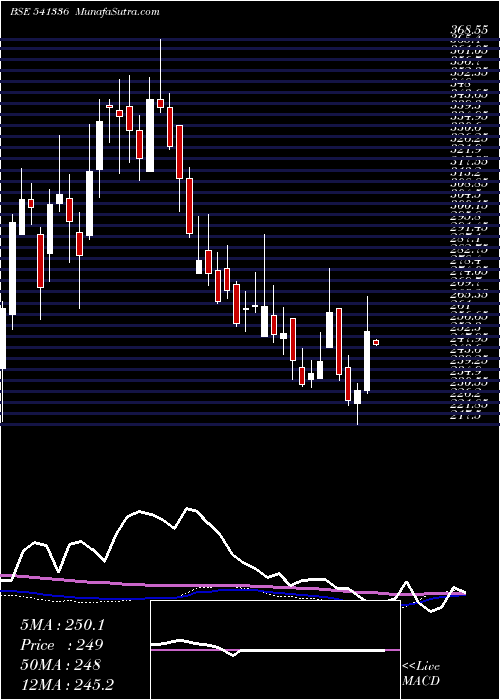Select the 12MA : 245.2 reading
The width and height of the screenshot is (500, 700).
click(x=65, y=684)
